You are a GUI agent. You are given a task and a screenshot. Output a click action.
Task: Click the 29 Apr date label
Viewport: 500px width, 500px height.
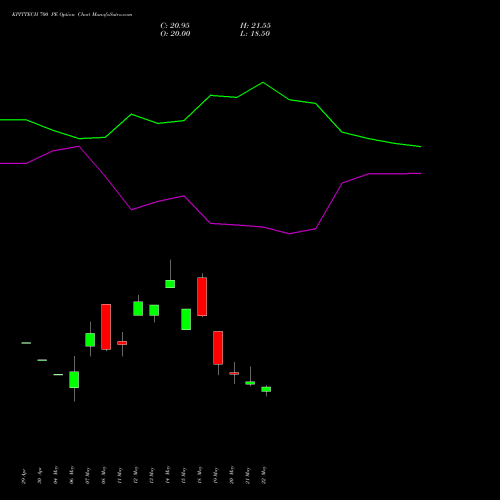(24, 477)
